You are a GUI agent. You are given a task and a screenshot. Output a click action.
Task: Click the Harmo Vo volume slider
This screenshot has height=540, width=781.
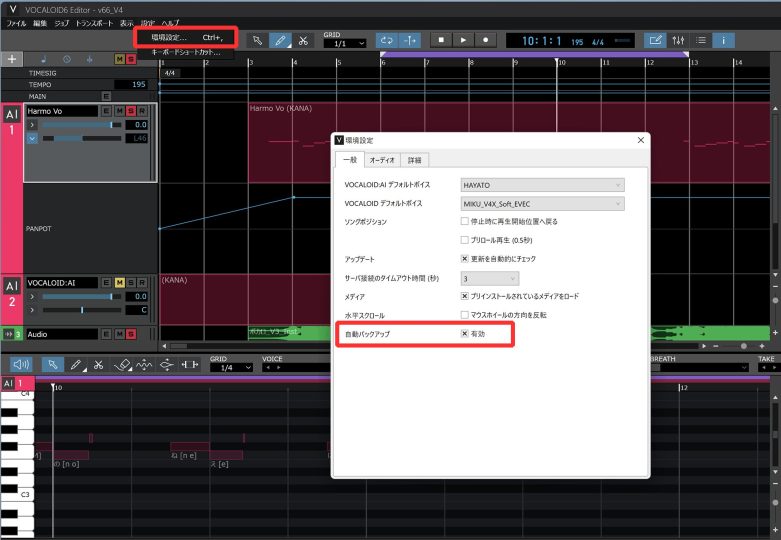pyautogui.click(x=82, y=125)
